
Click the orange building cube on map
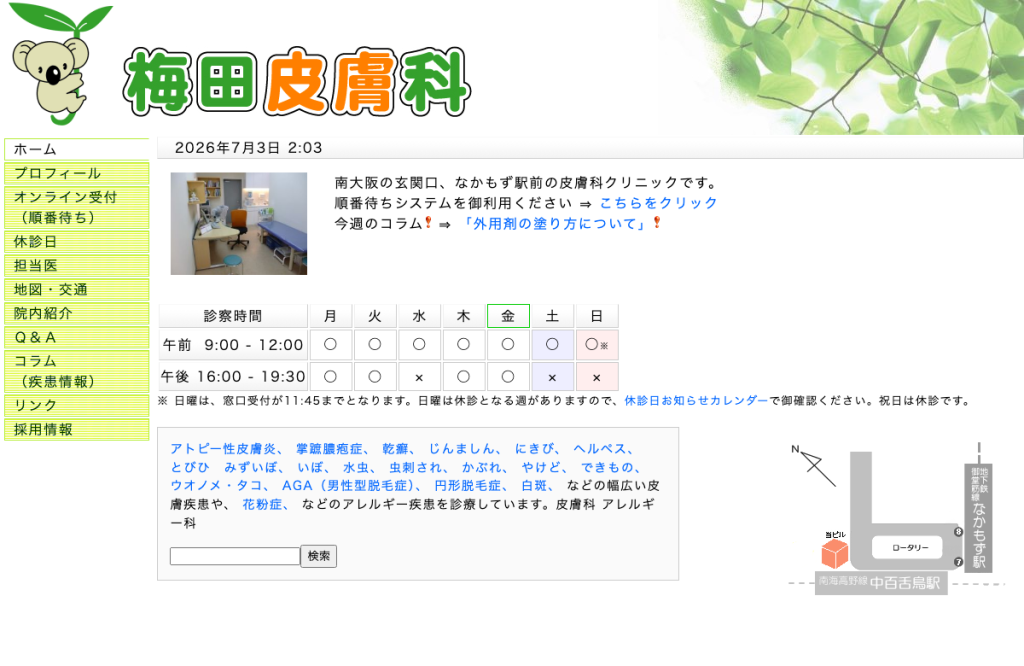(834, 553)
